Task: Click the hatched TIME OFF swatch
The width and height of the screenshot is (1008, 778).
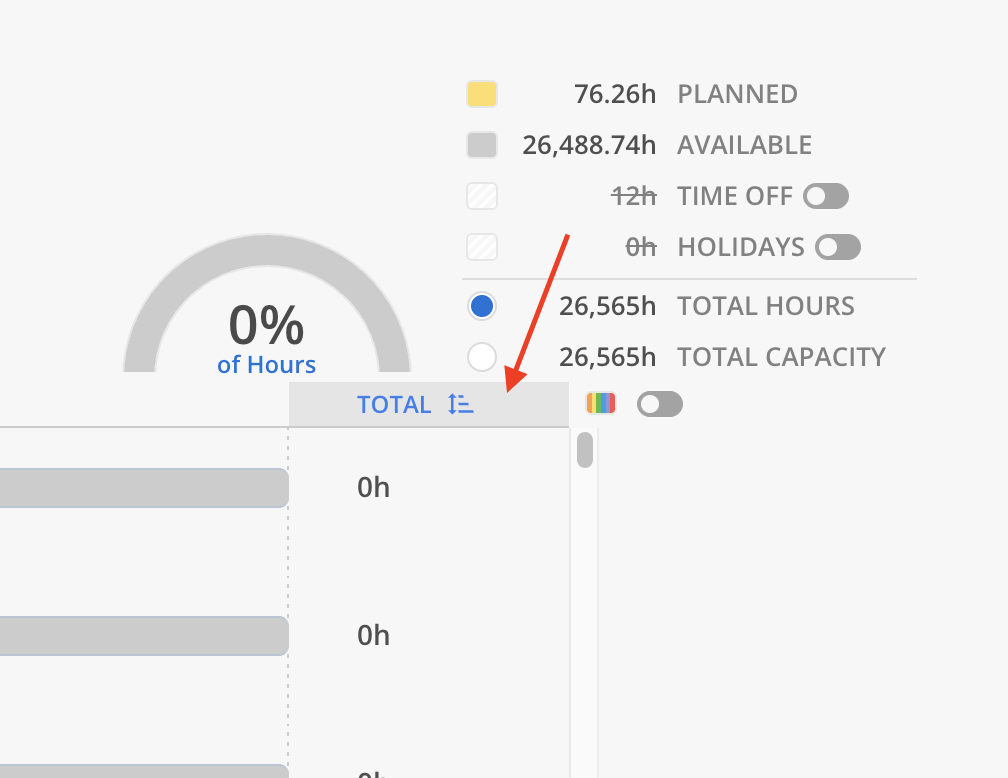Action: pyautogui.click(x=482, y=196)
